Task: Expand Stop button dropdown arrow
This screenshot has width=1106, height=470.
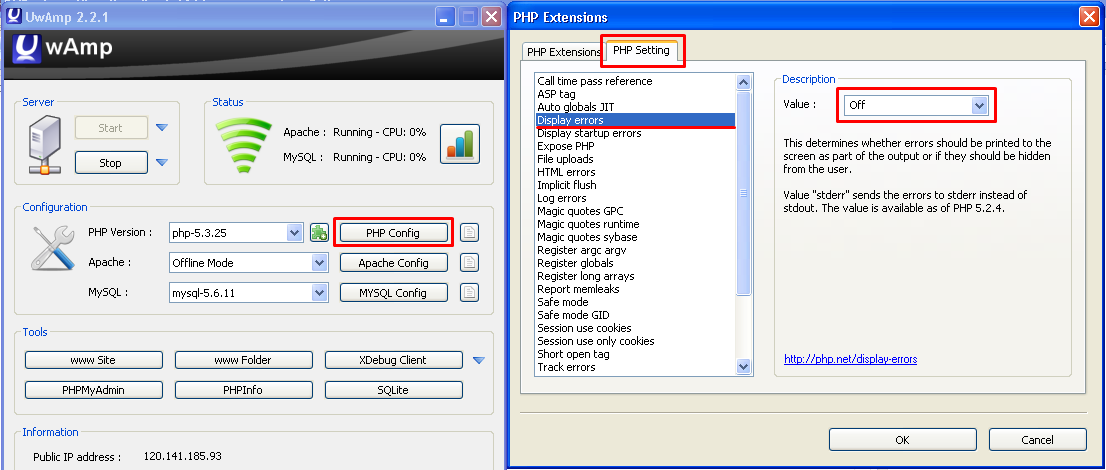Action: click(162, 162)
